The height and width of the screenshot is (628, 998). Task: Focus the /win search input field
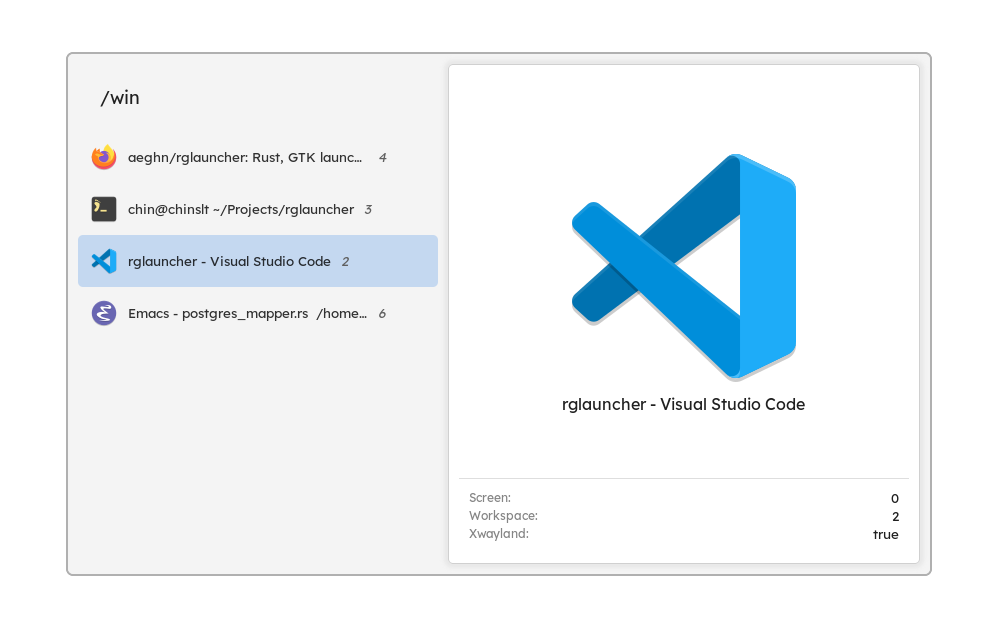point(258,98)
